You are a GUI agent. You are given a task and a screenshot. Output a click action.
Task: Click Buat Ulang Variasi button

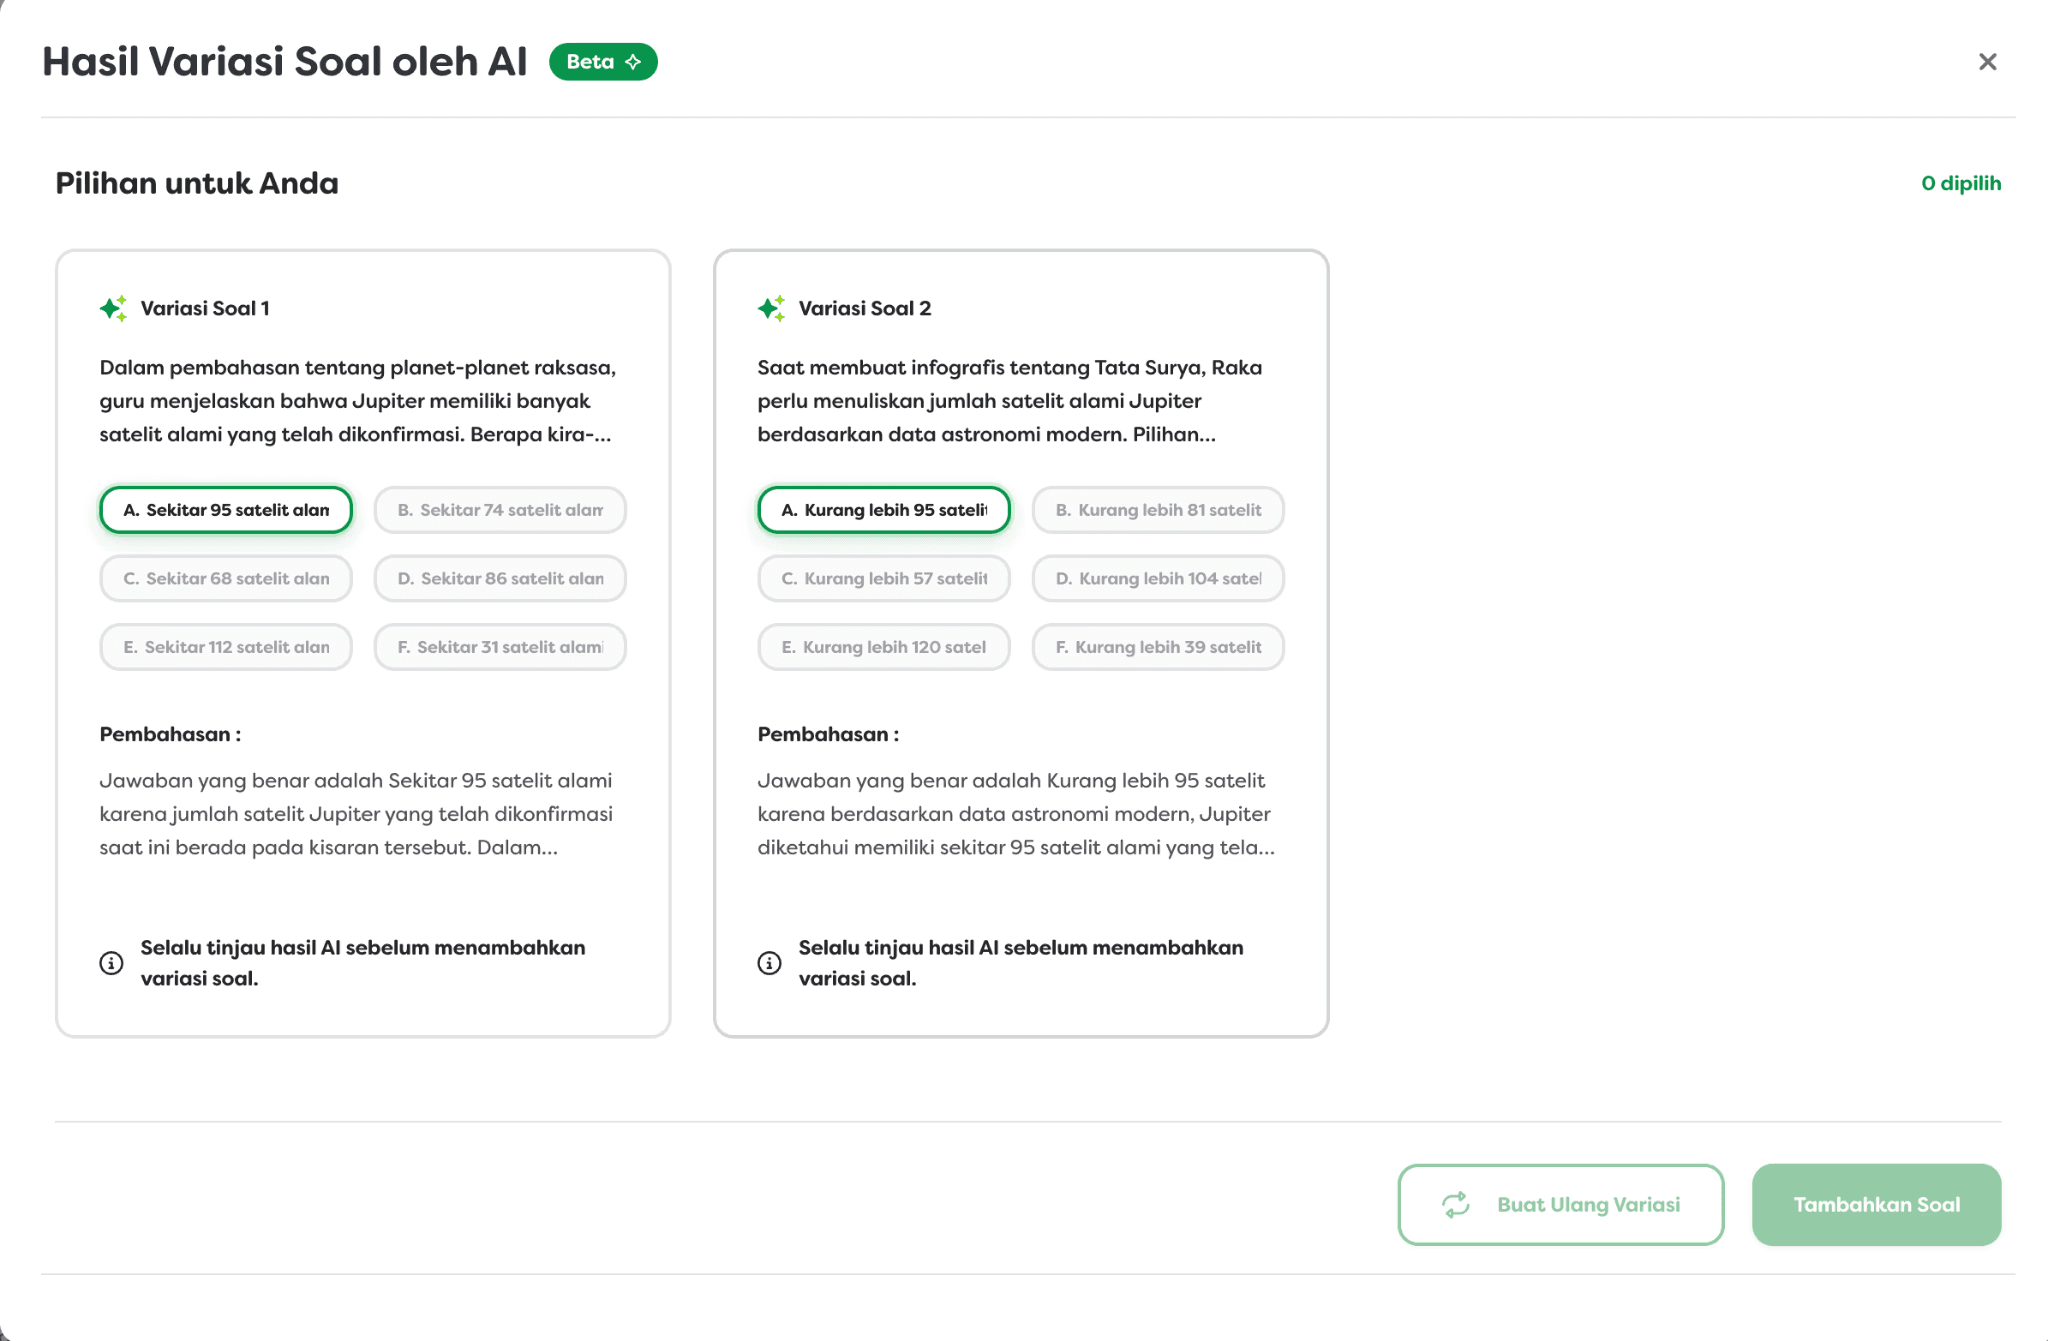tap(1561, 1205)
